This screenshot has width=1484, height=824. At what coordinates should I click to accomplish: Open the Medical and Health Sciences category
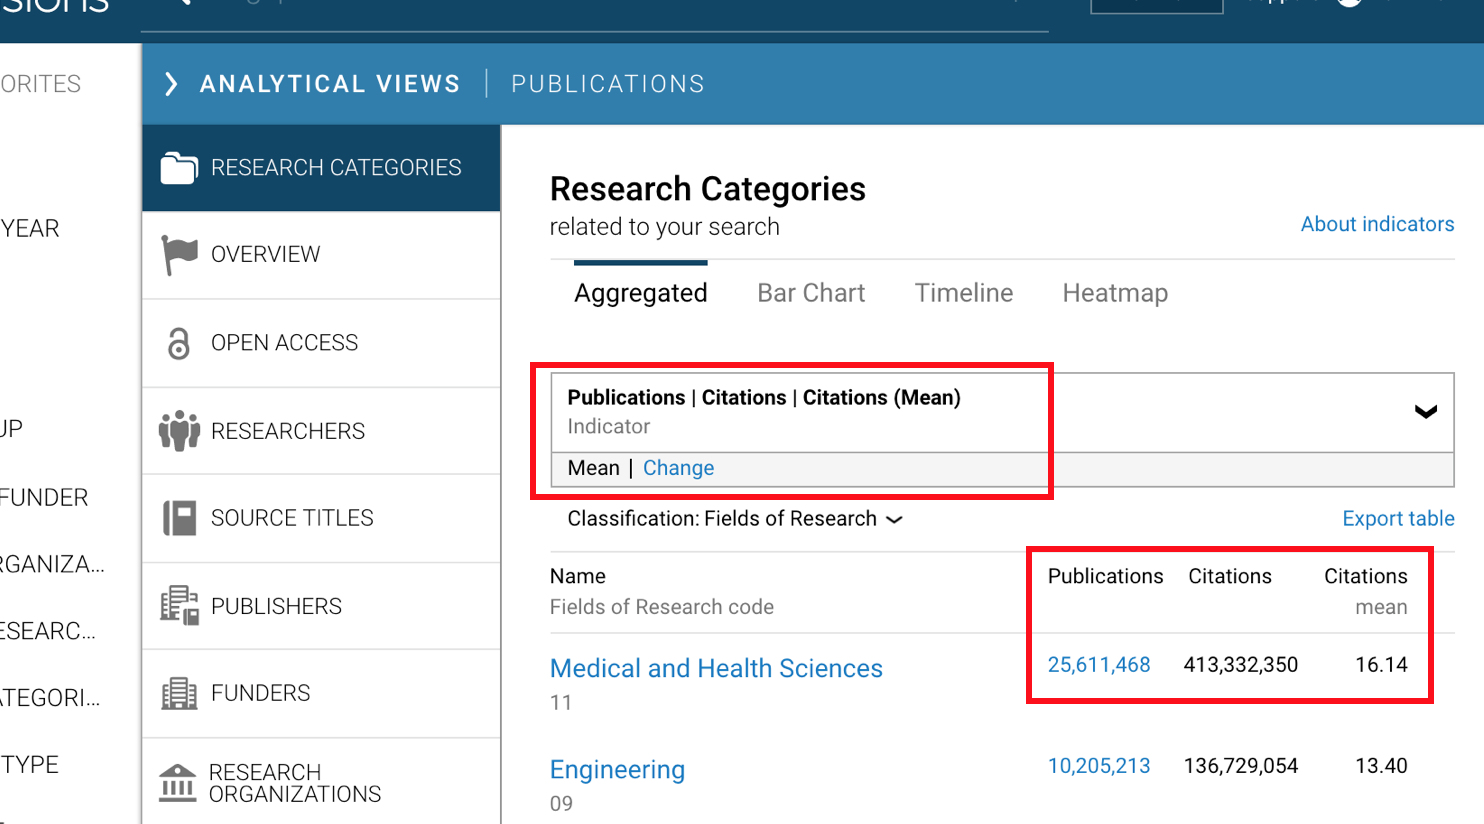(x=716, y=668)
